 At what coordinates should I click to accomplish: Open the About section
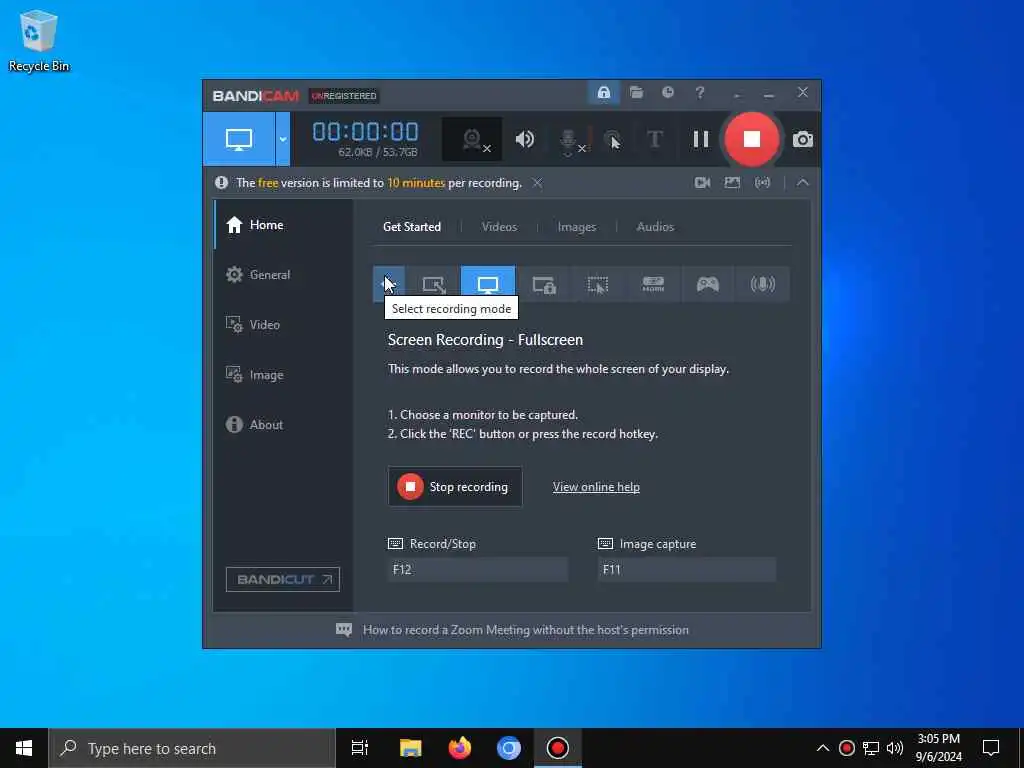tap(283, 424)
